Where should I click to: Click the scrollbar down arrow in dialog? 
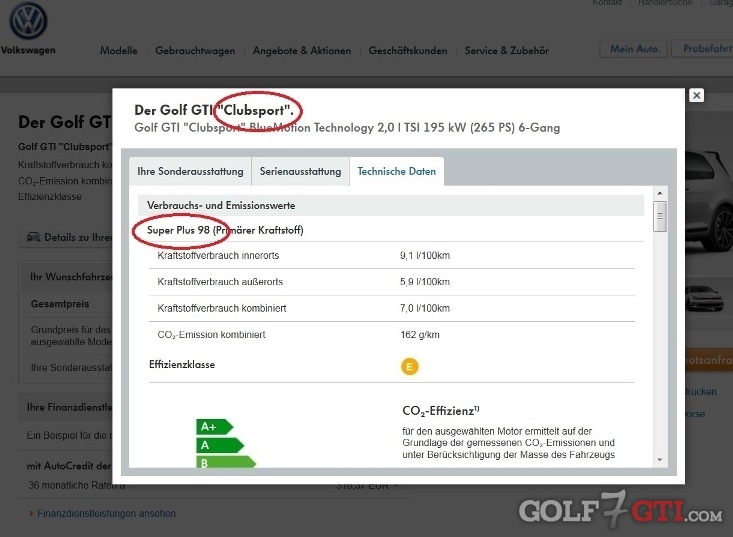click(x=660, y=460)
